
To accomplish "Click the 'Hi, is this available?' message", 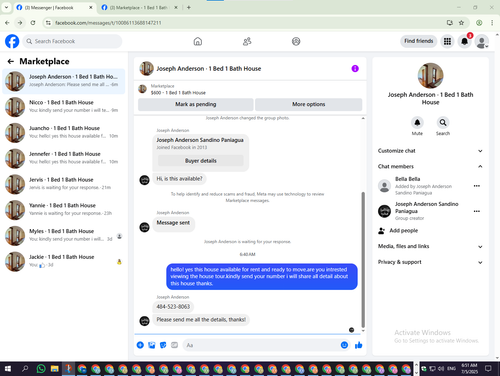I will coord(179,179).
